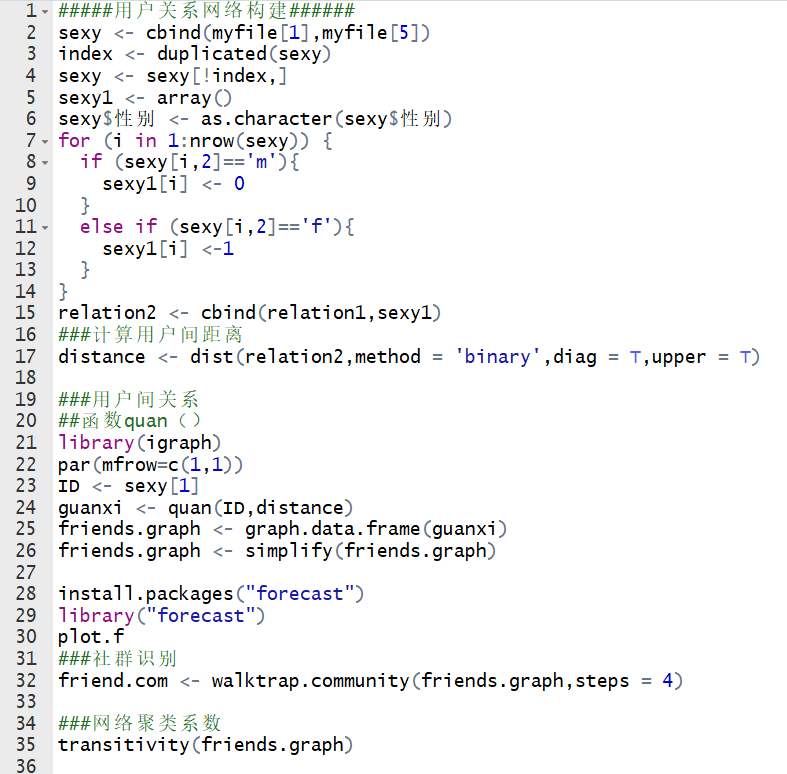Click 'as.character' on line 6

[267, 119]
